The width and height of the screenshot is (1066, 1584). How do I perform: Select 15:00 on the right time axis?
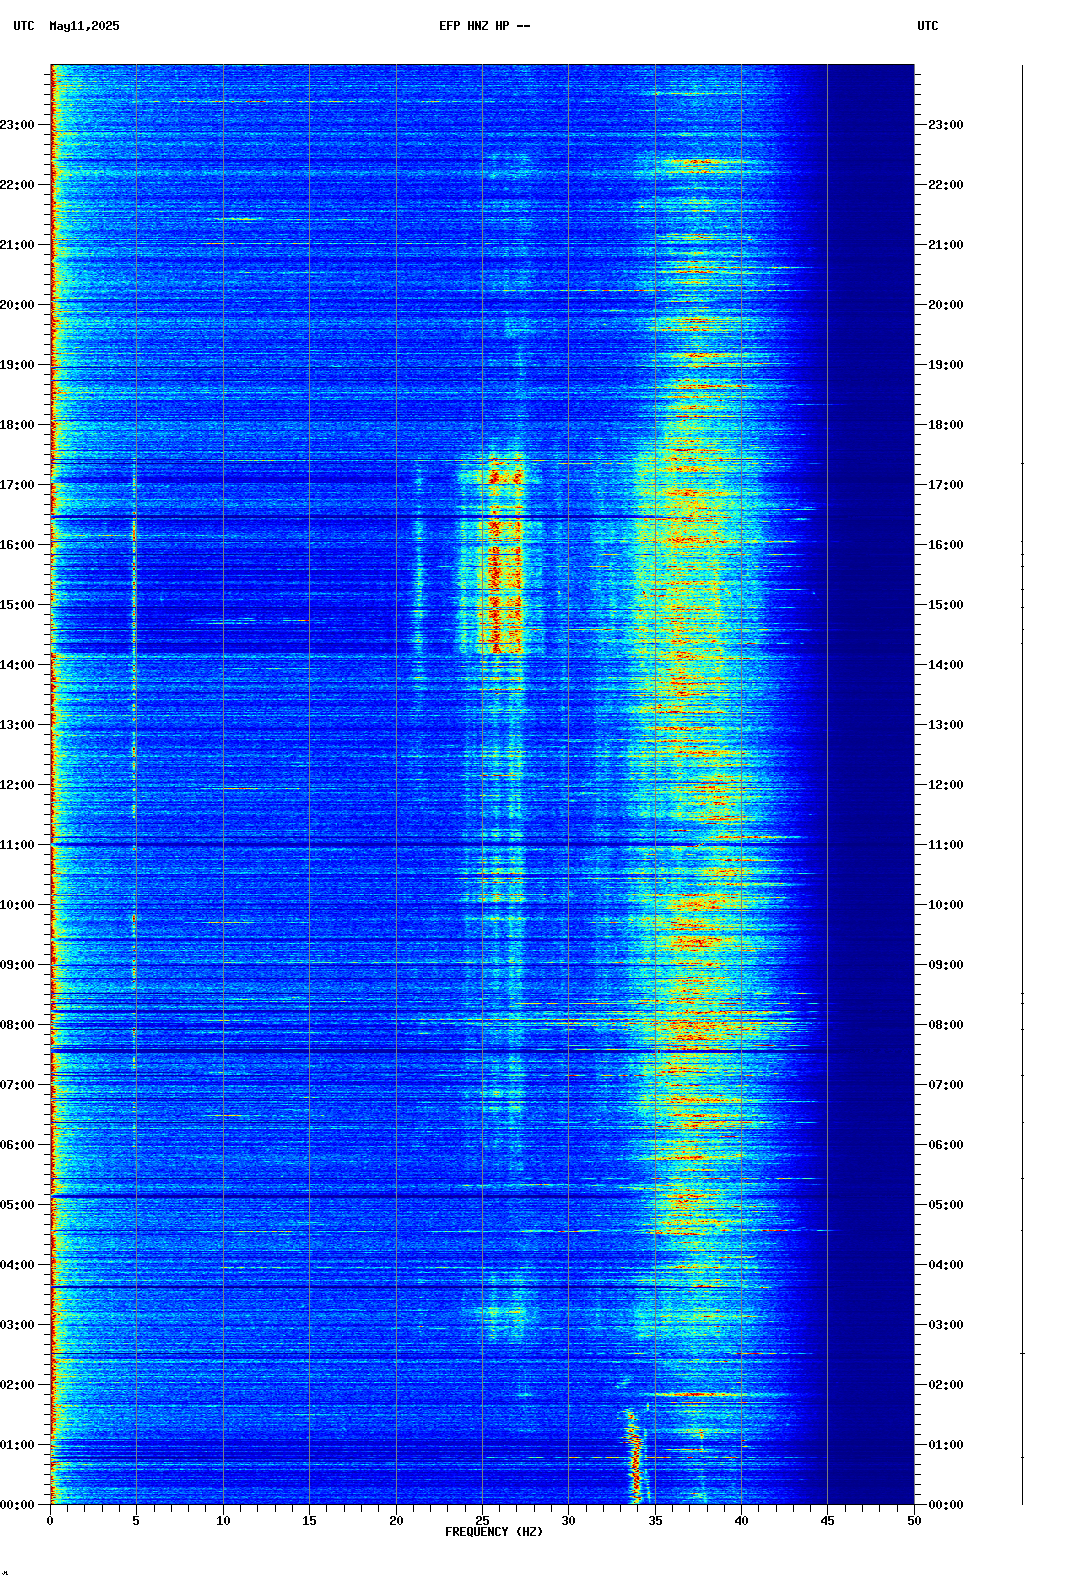click(946, 605)
